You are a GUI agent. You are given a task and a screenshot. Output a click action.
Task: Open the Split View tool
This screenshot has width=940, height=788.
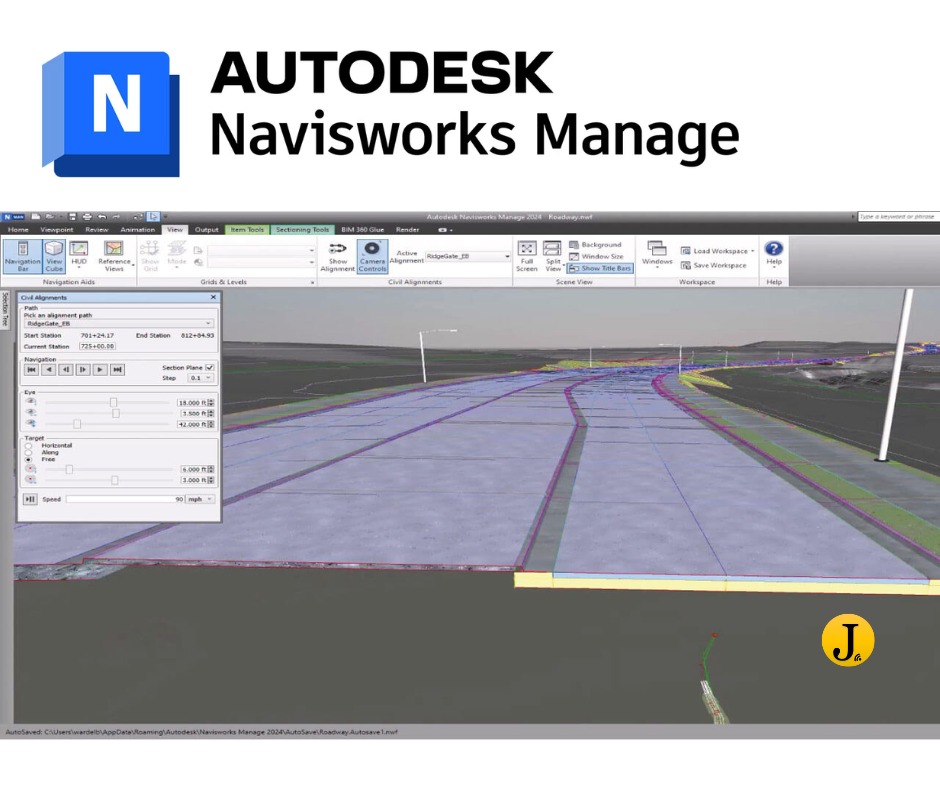pos(553,256)
